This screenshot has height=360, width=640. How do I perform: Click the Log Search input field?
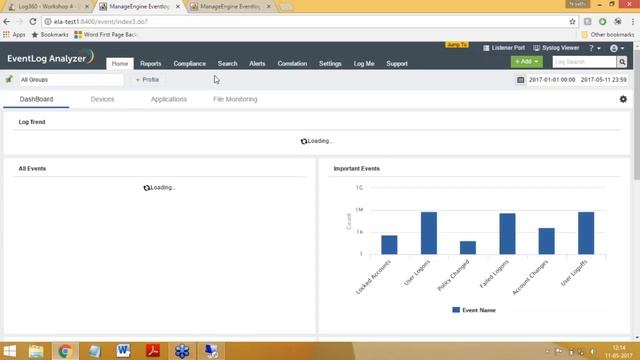(x=584, y=62)
